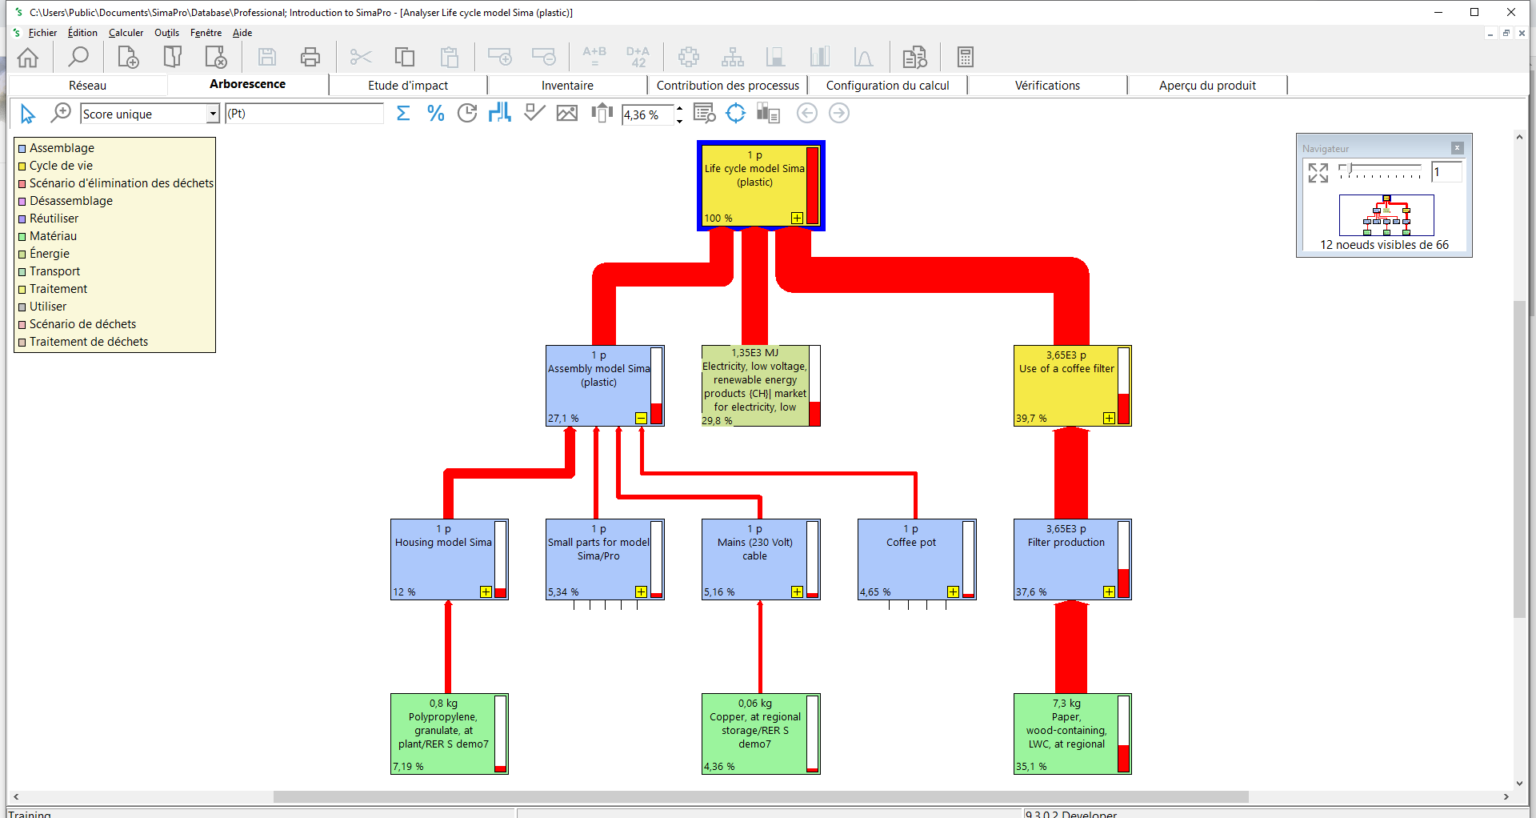The image size is (1536, 818).
Task: Expand the Housing model Sima node
Action: tap(485, 592)
